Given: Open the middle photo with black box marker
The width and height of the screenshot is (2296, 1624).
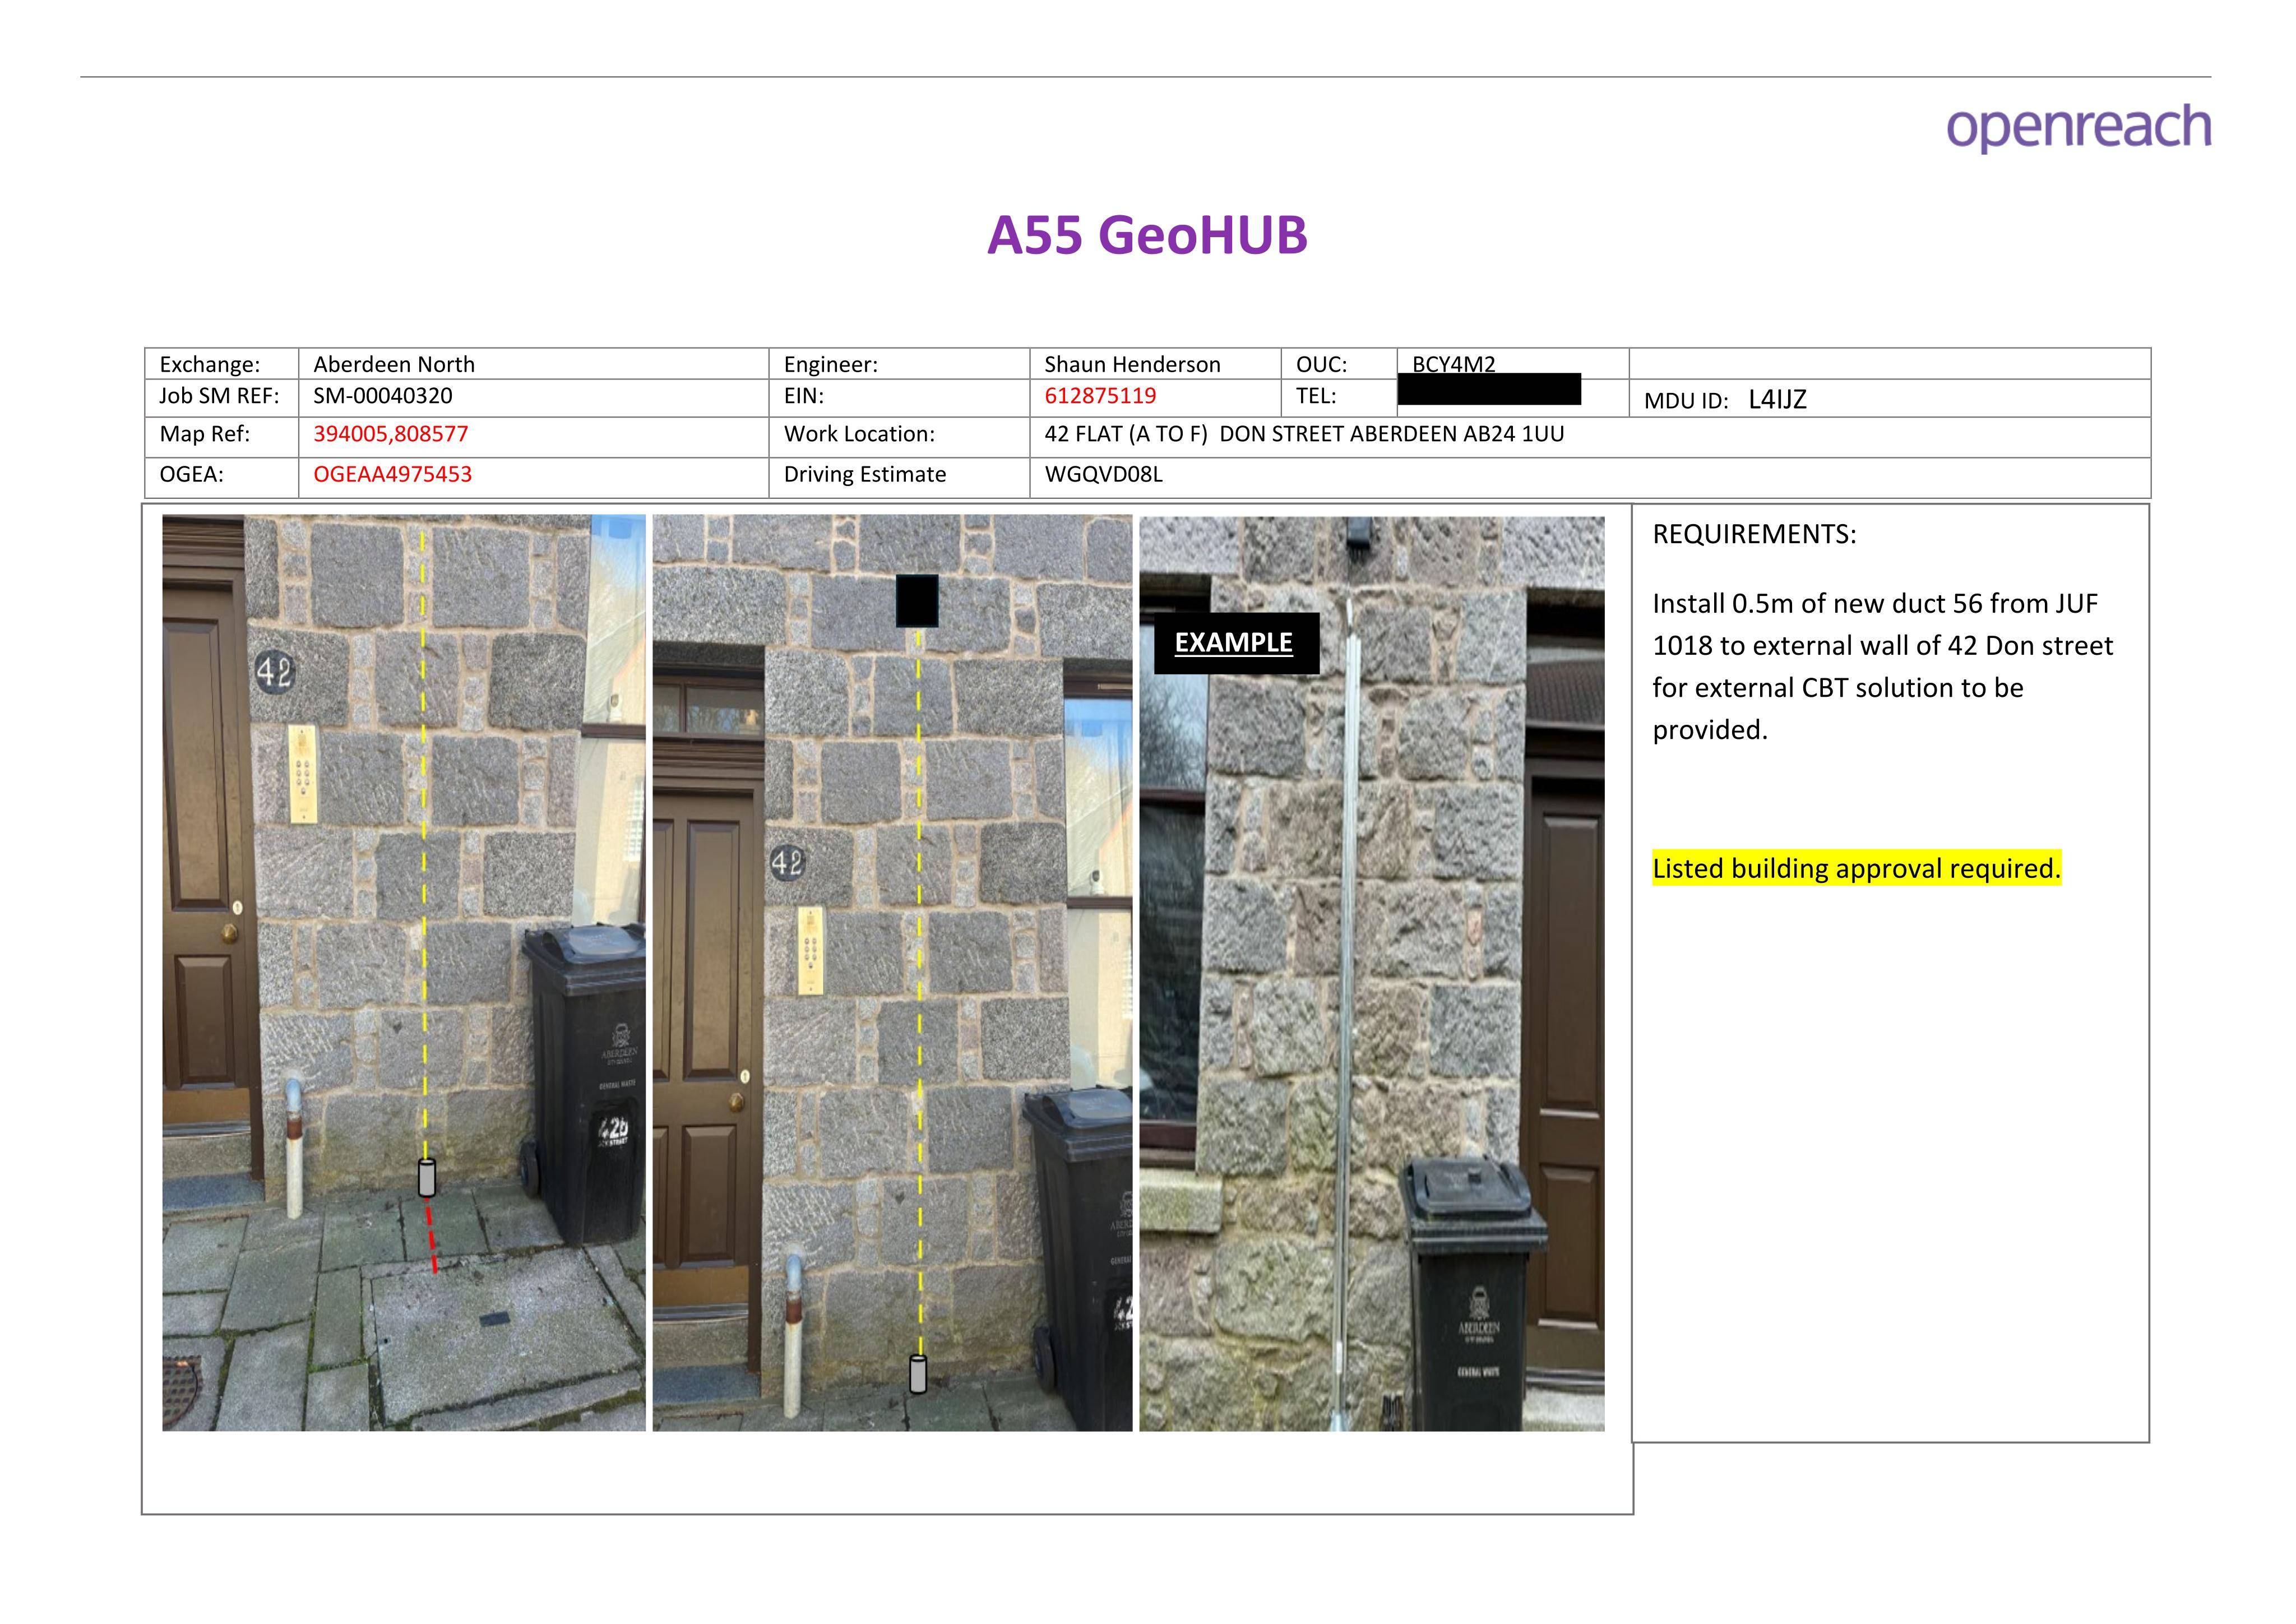Looking at the screenshot, I should [x=892, y=972].
